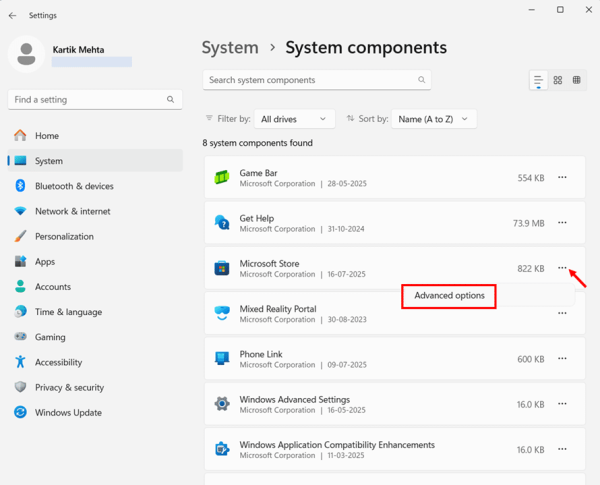The image size is (600, 485).
Task: Open more options for Microsoft Store
Action: tap(562, 268)
